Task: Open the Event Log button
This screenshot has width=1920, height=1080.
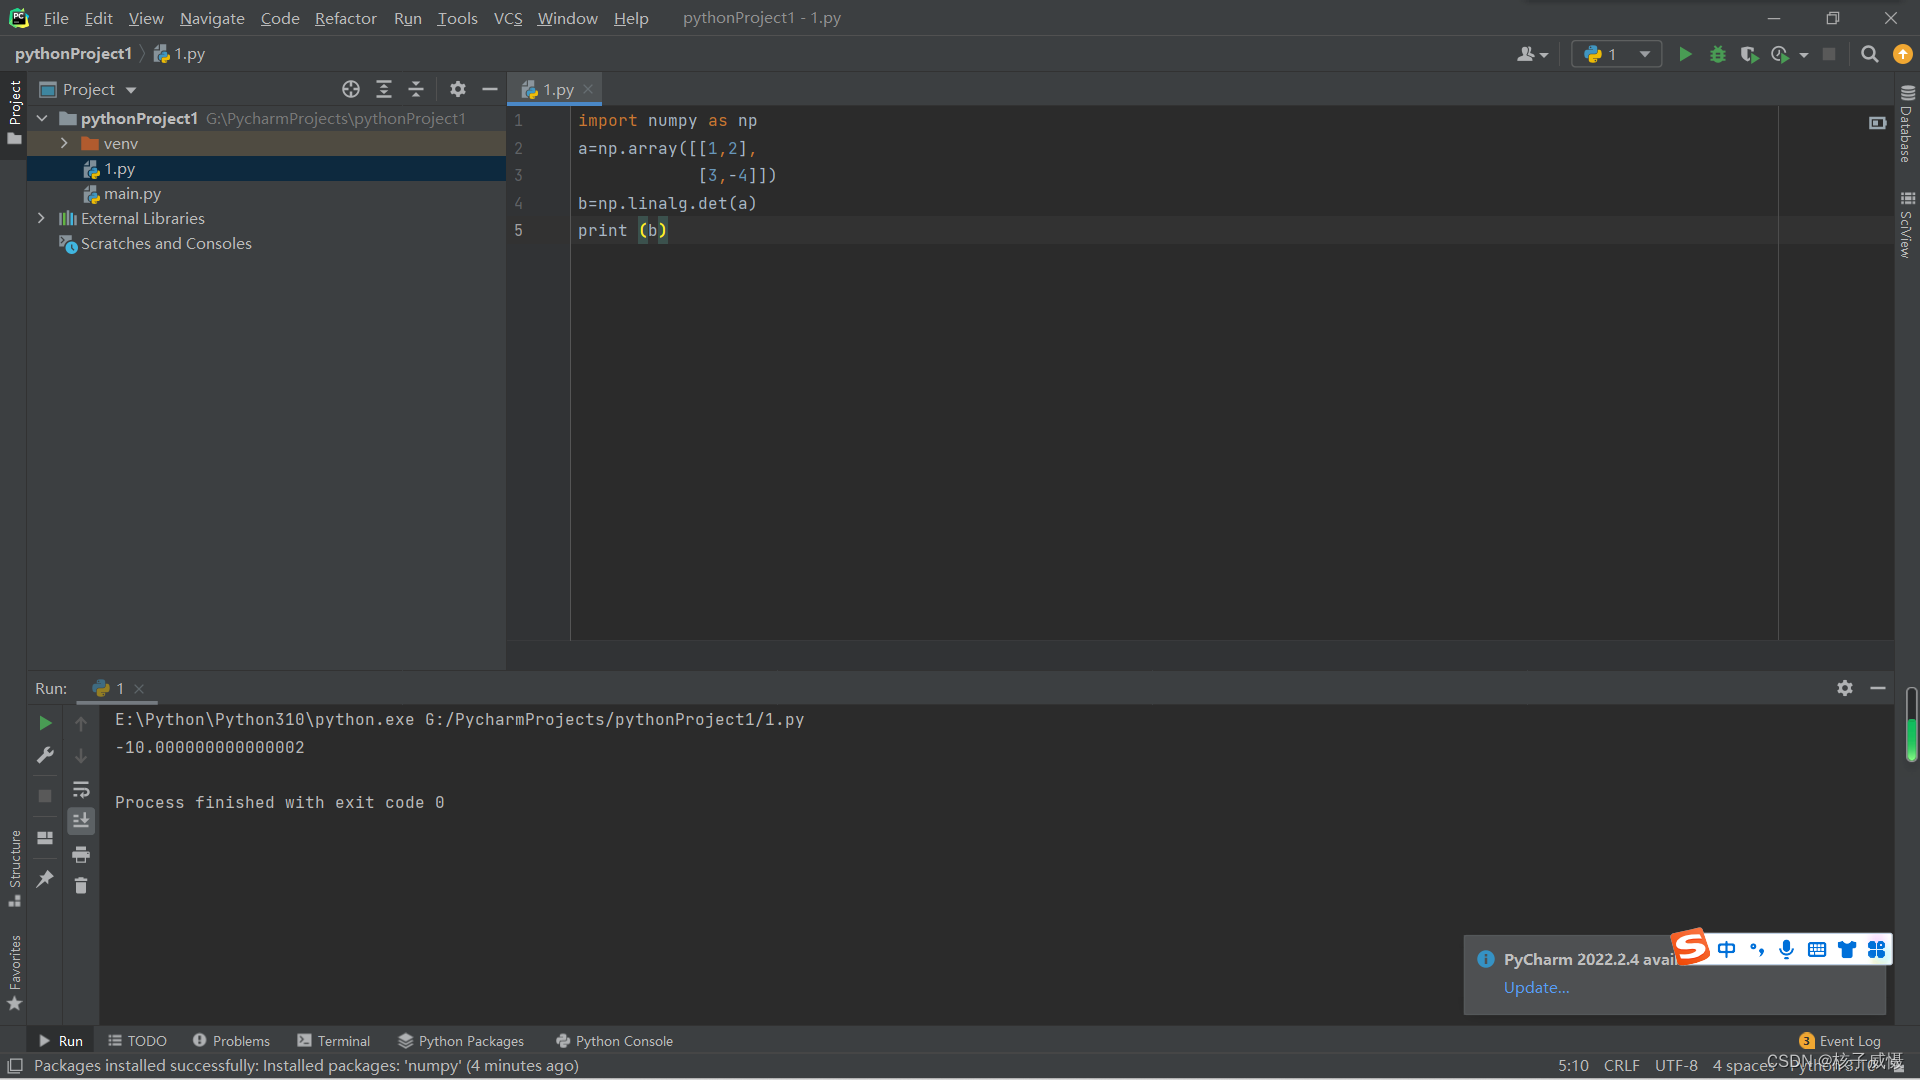Action: (x=1840, y=1041)
